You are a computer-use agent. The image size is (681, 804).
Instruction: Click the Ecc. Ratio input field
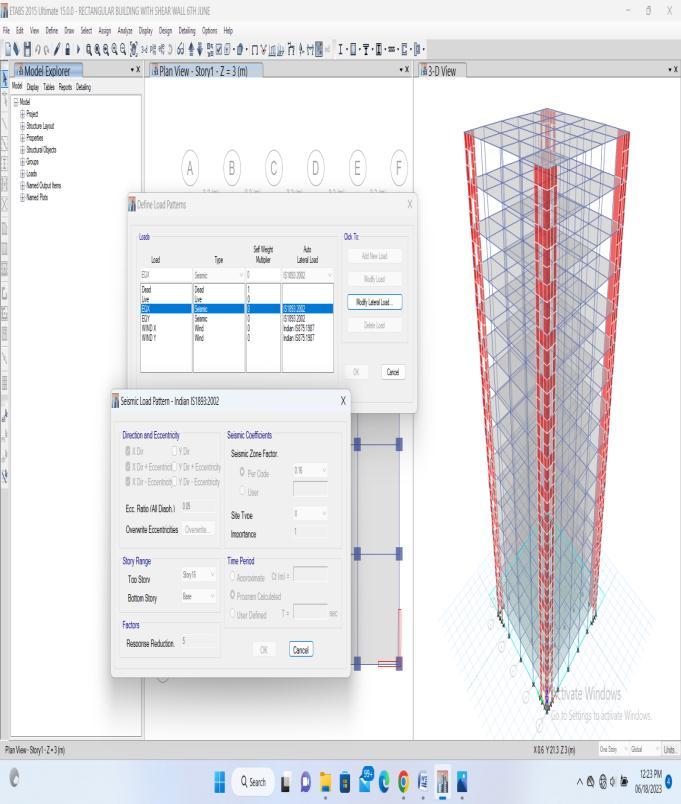point(198,507)
